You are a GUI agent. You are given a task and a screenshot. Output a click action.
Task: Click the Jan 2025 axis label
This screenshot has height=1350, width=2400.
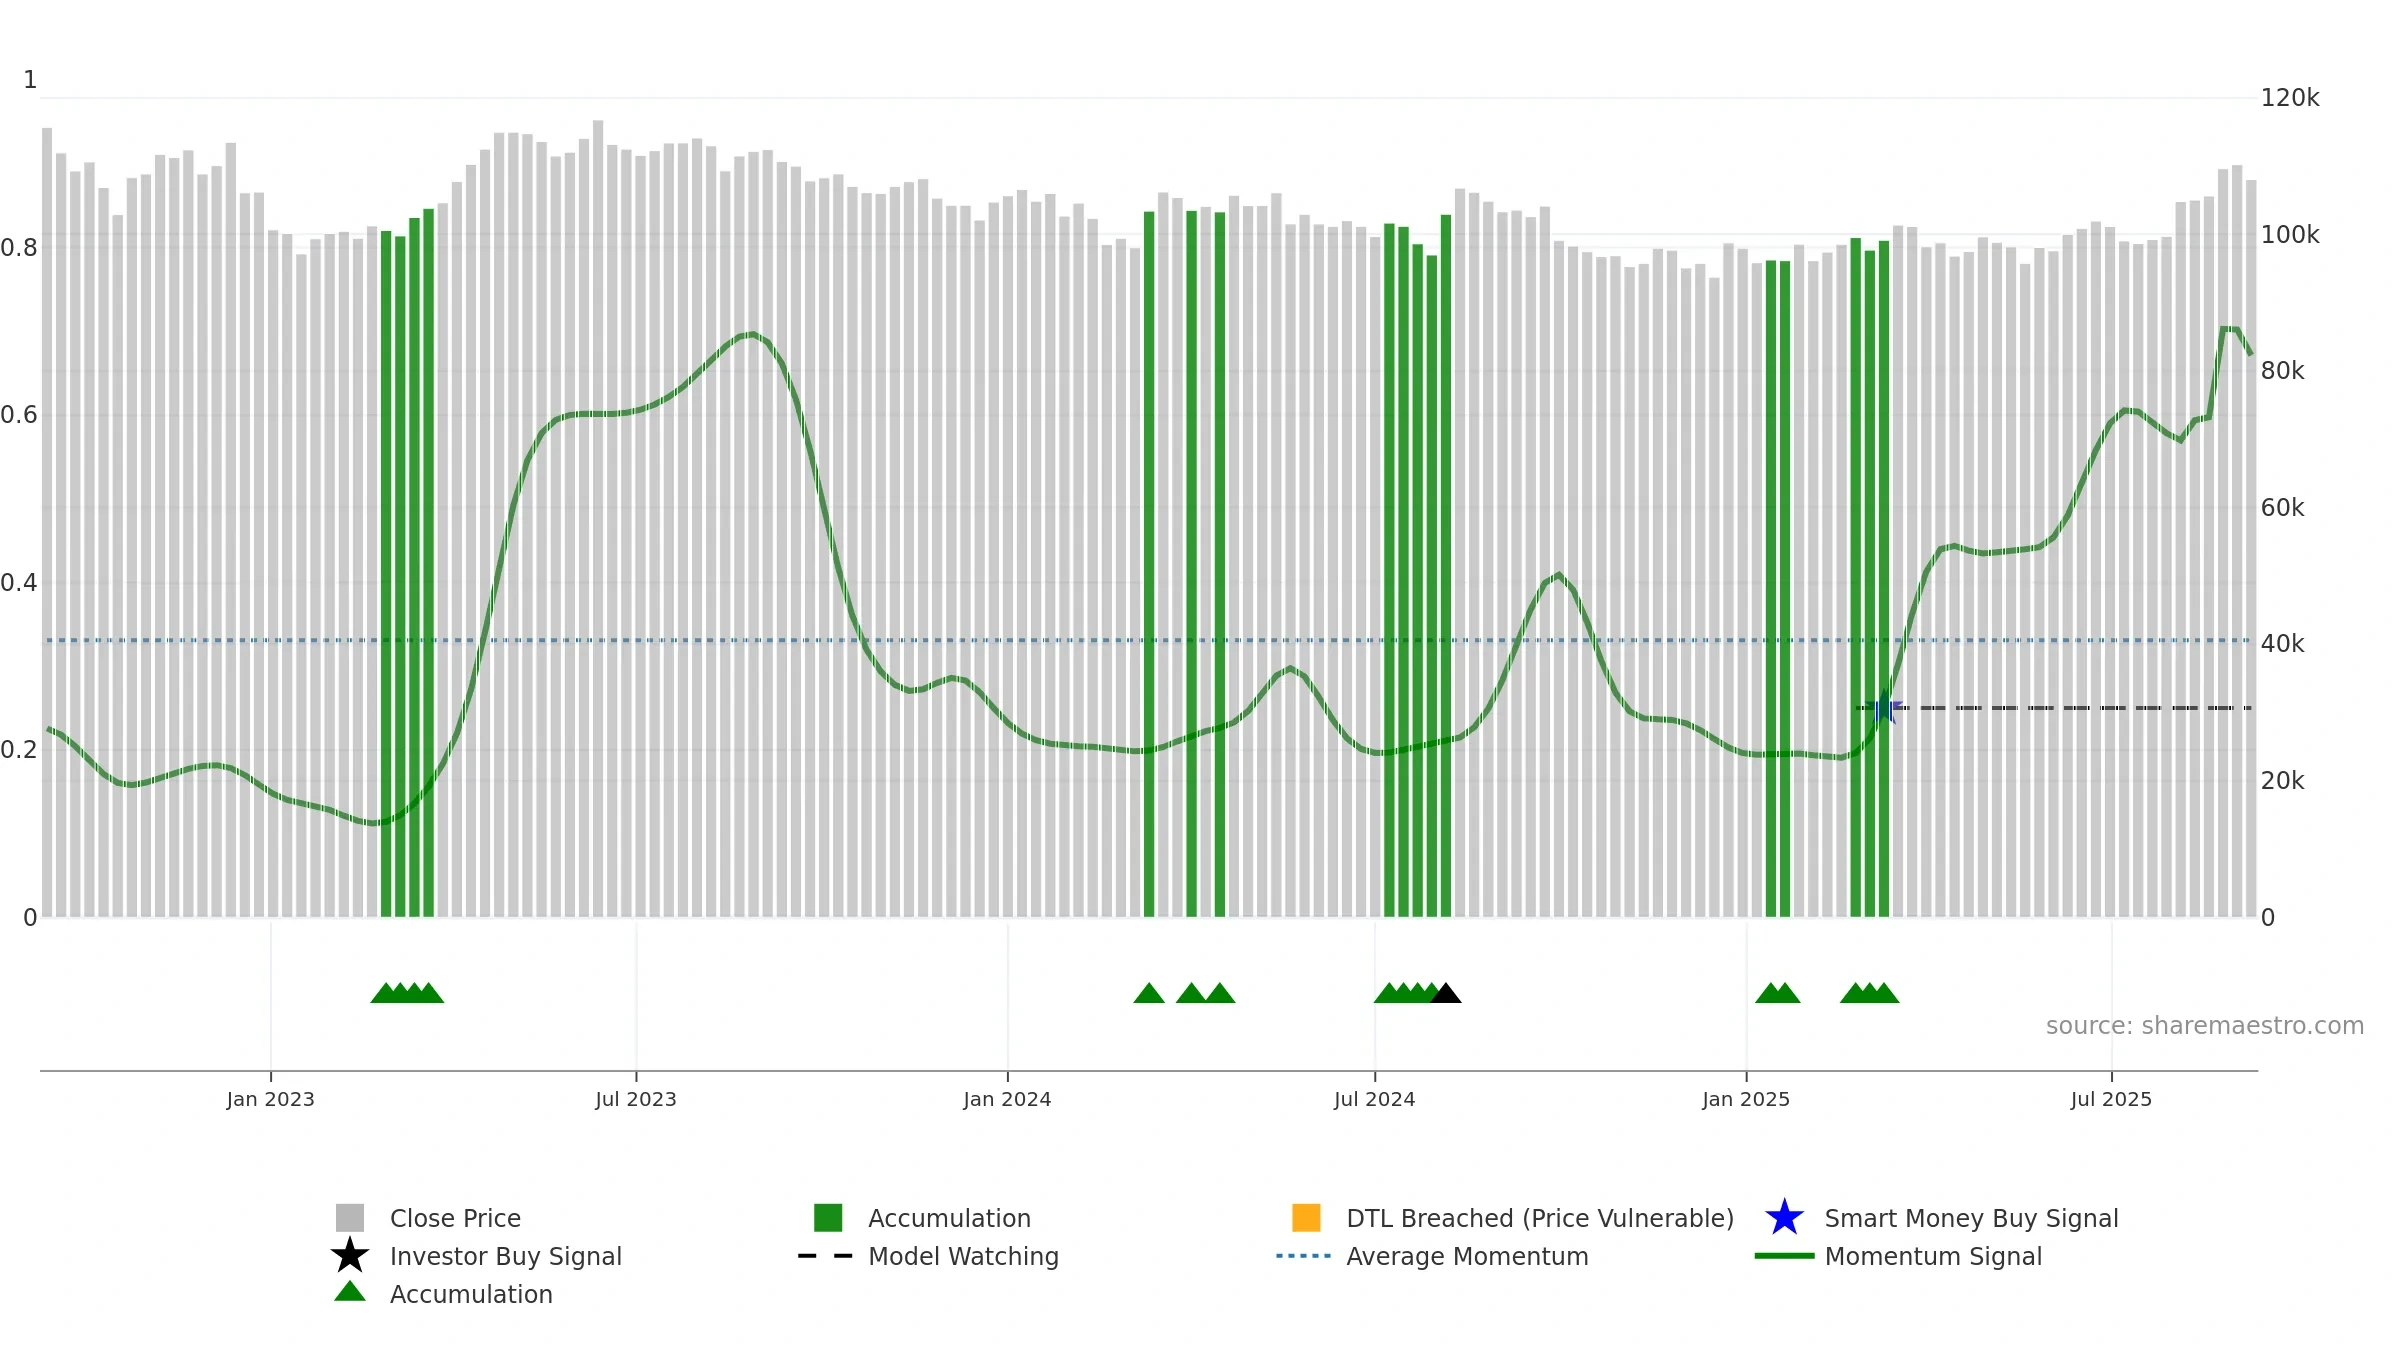1746,1100
